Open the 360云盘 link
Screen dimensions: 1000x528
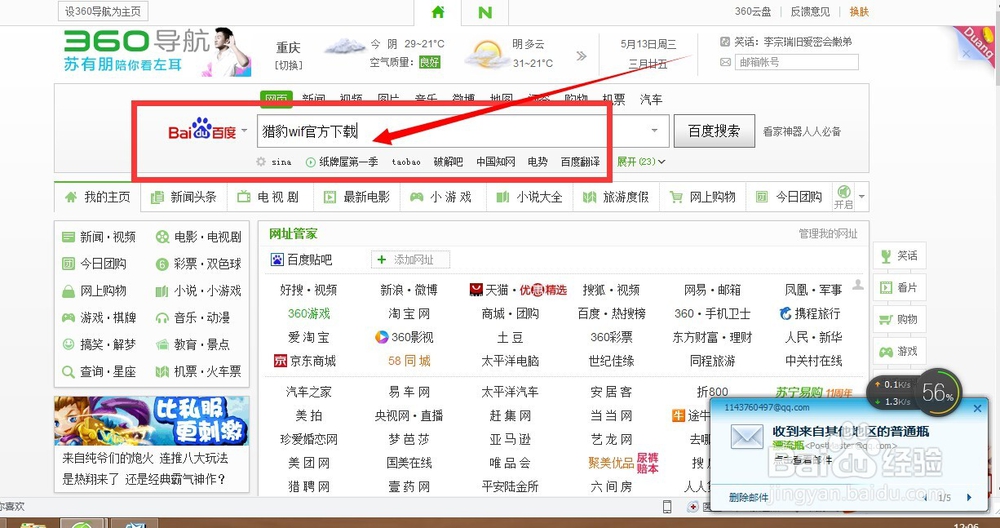coord(753,11)
